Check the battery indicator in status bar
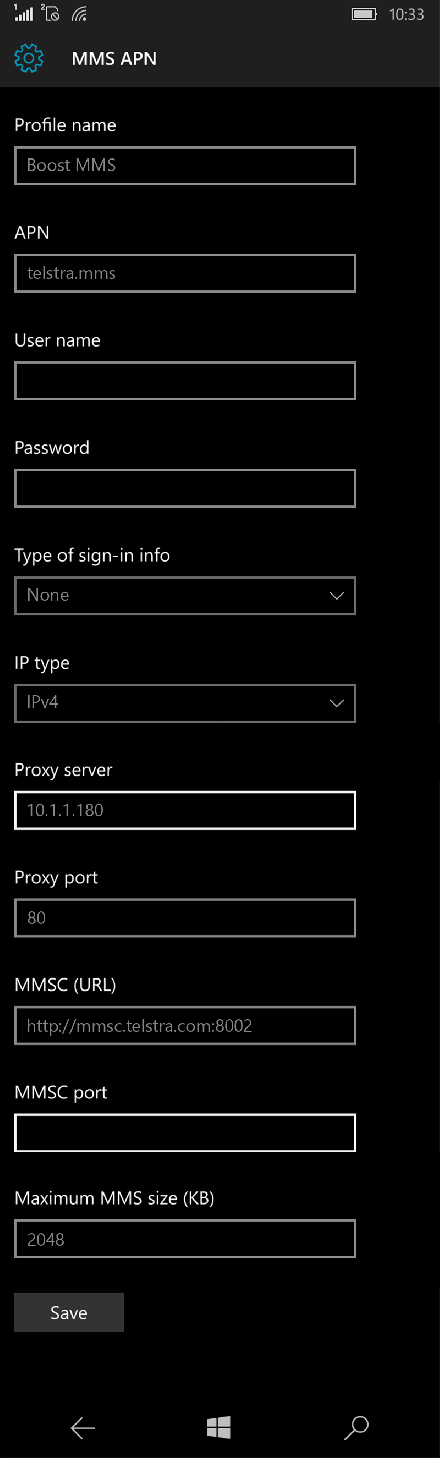The image size is (440, 1458). [364, 15]
